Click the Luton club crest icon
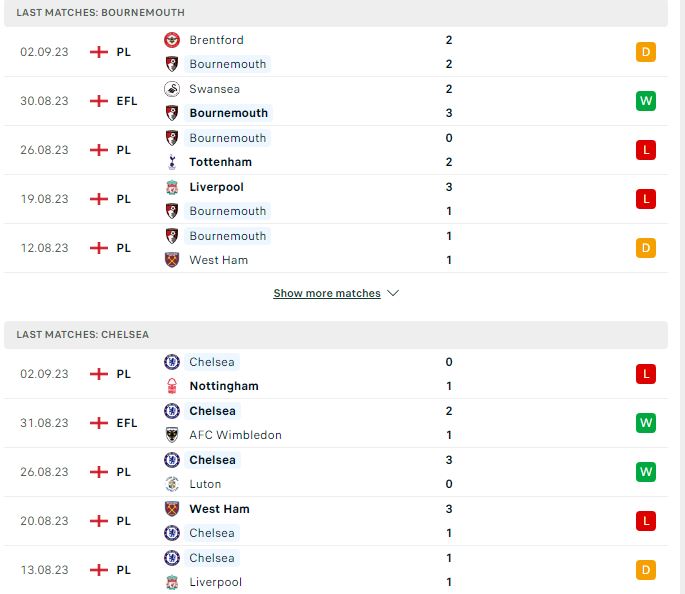685x594 pixels. coord(172,484)
